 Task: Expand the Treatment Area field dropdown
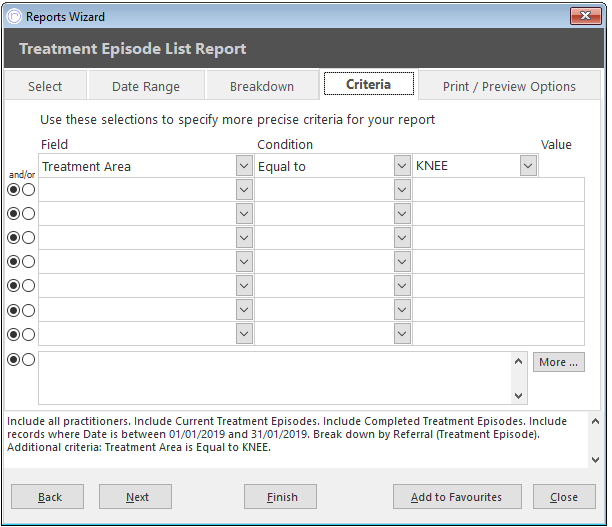click(244, 166)
